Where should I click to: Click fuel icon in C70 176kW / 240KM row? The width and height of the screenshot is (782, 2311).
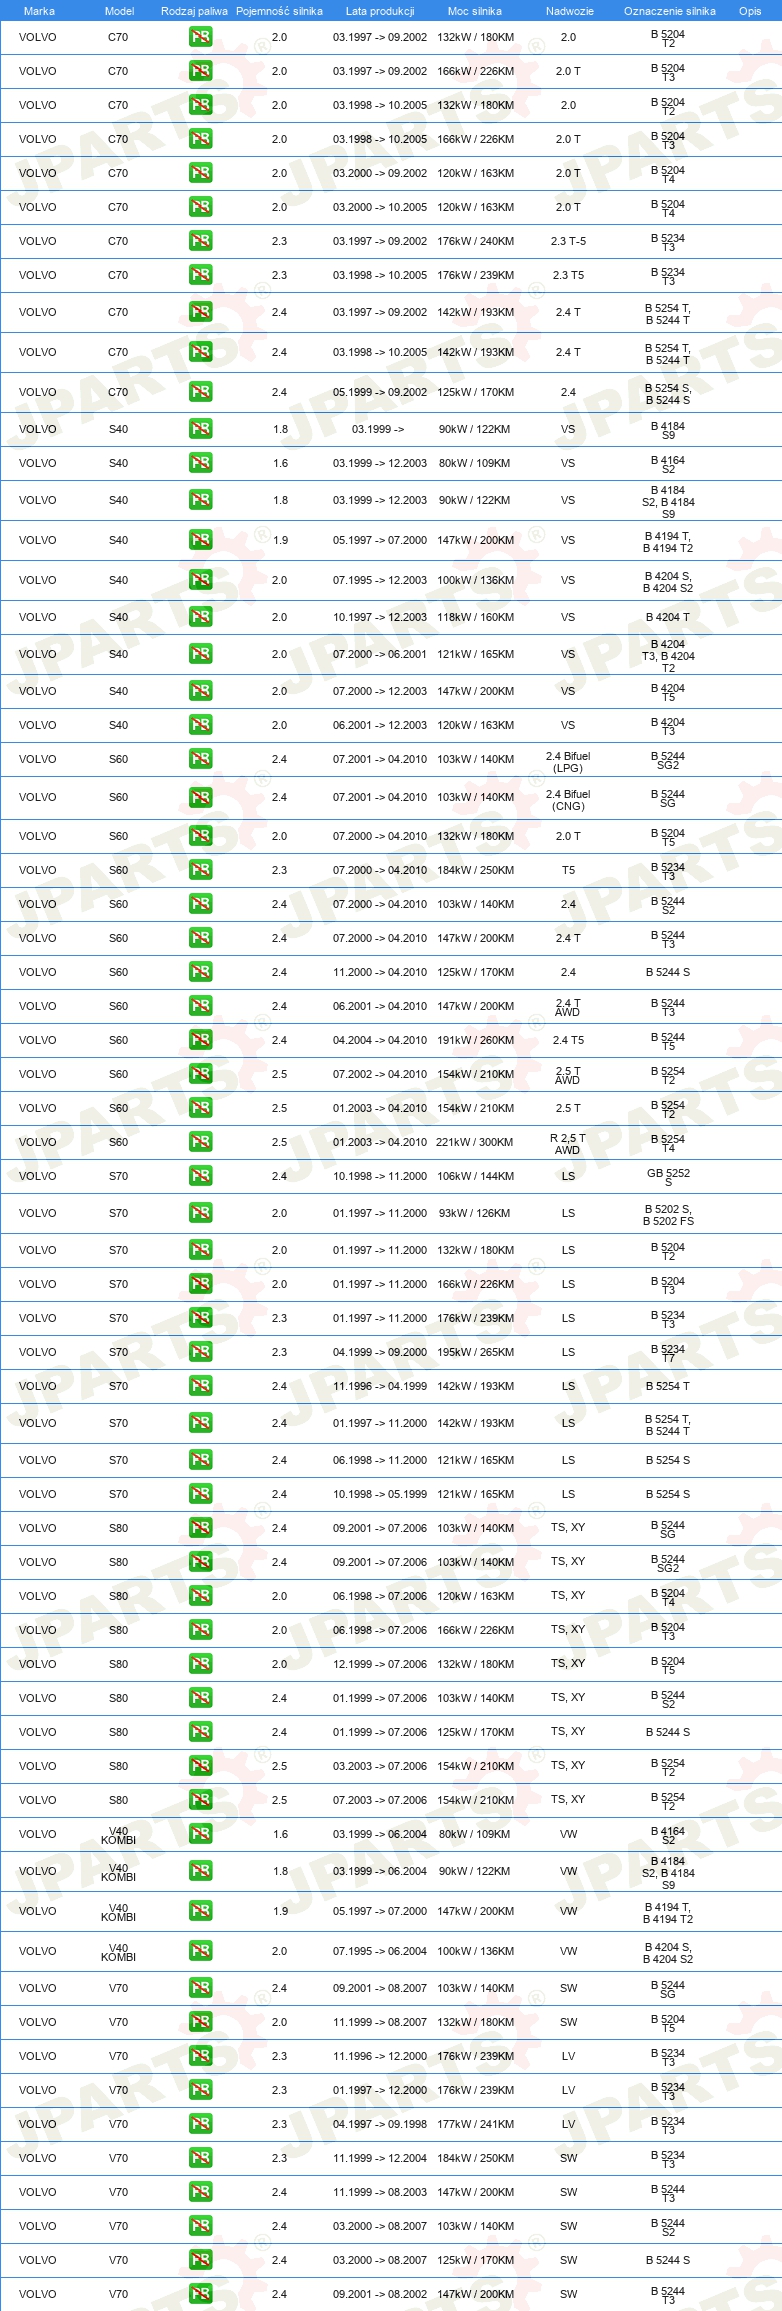click(x=200, y=241)
